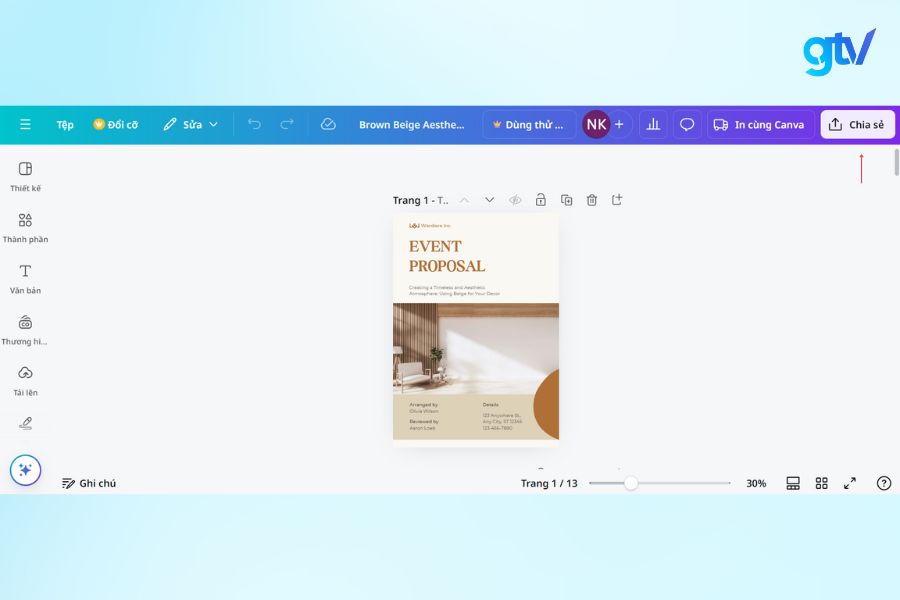
Task: Click the Chia sẻ share button
Action: coord(857,124)
